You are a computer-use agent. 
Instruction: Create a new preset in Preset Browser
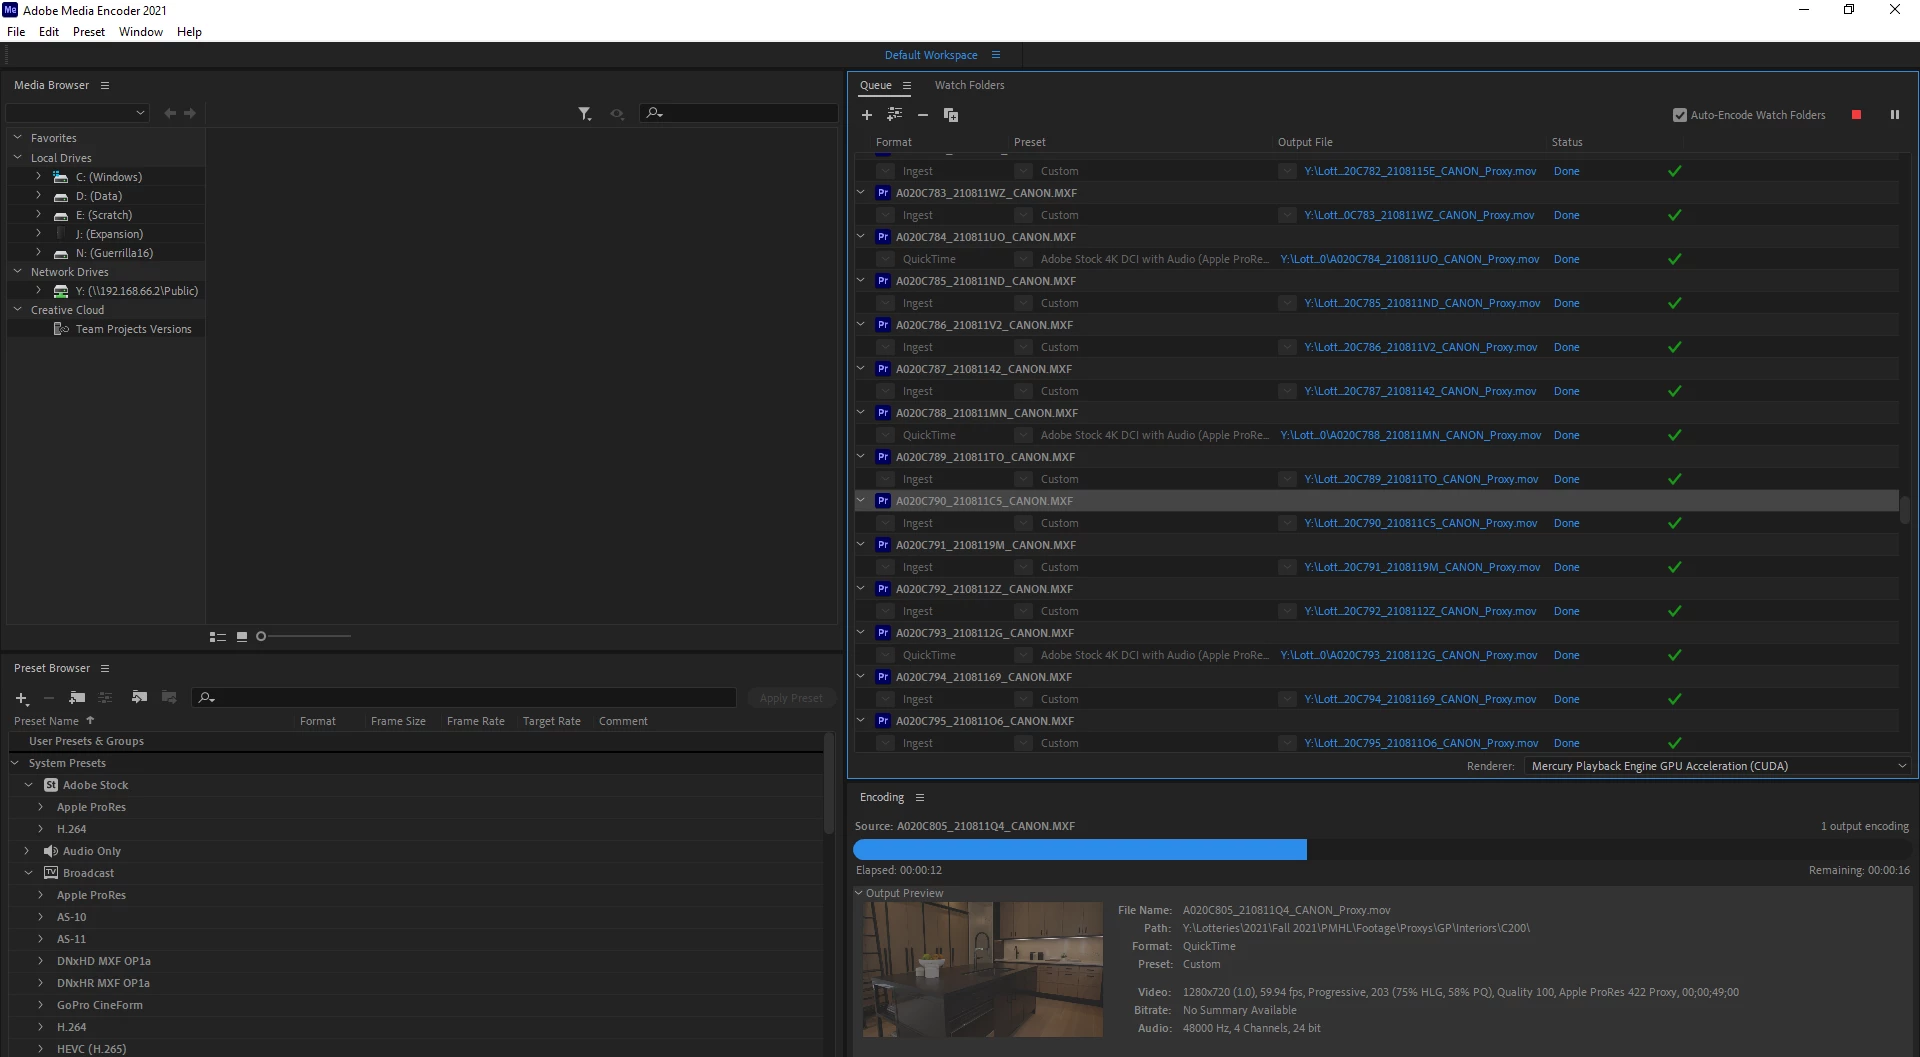(x=22, y=698)
